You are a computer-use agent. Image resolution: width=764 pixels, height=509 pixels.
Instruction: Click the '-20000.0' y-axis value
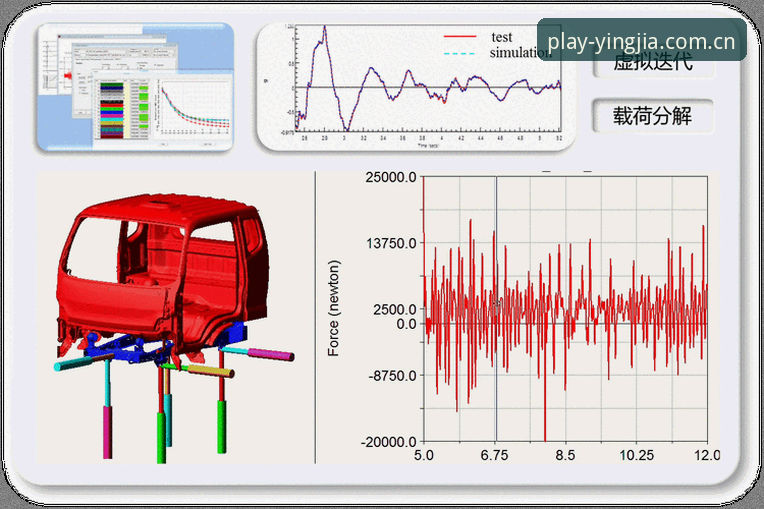coord(389,442)
